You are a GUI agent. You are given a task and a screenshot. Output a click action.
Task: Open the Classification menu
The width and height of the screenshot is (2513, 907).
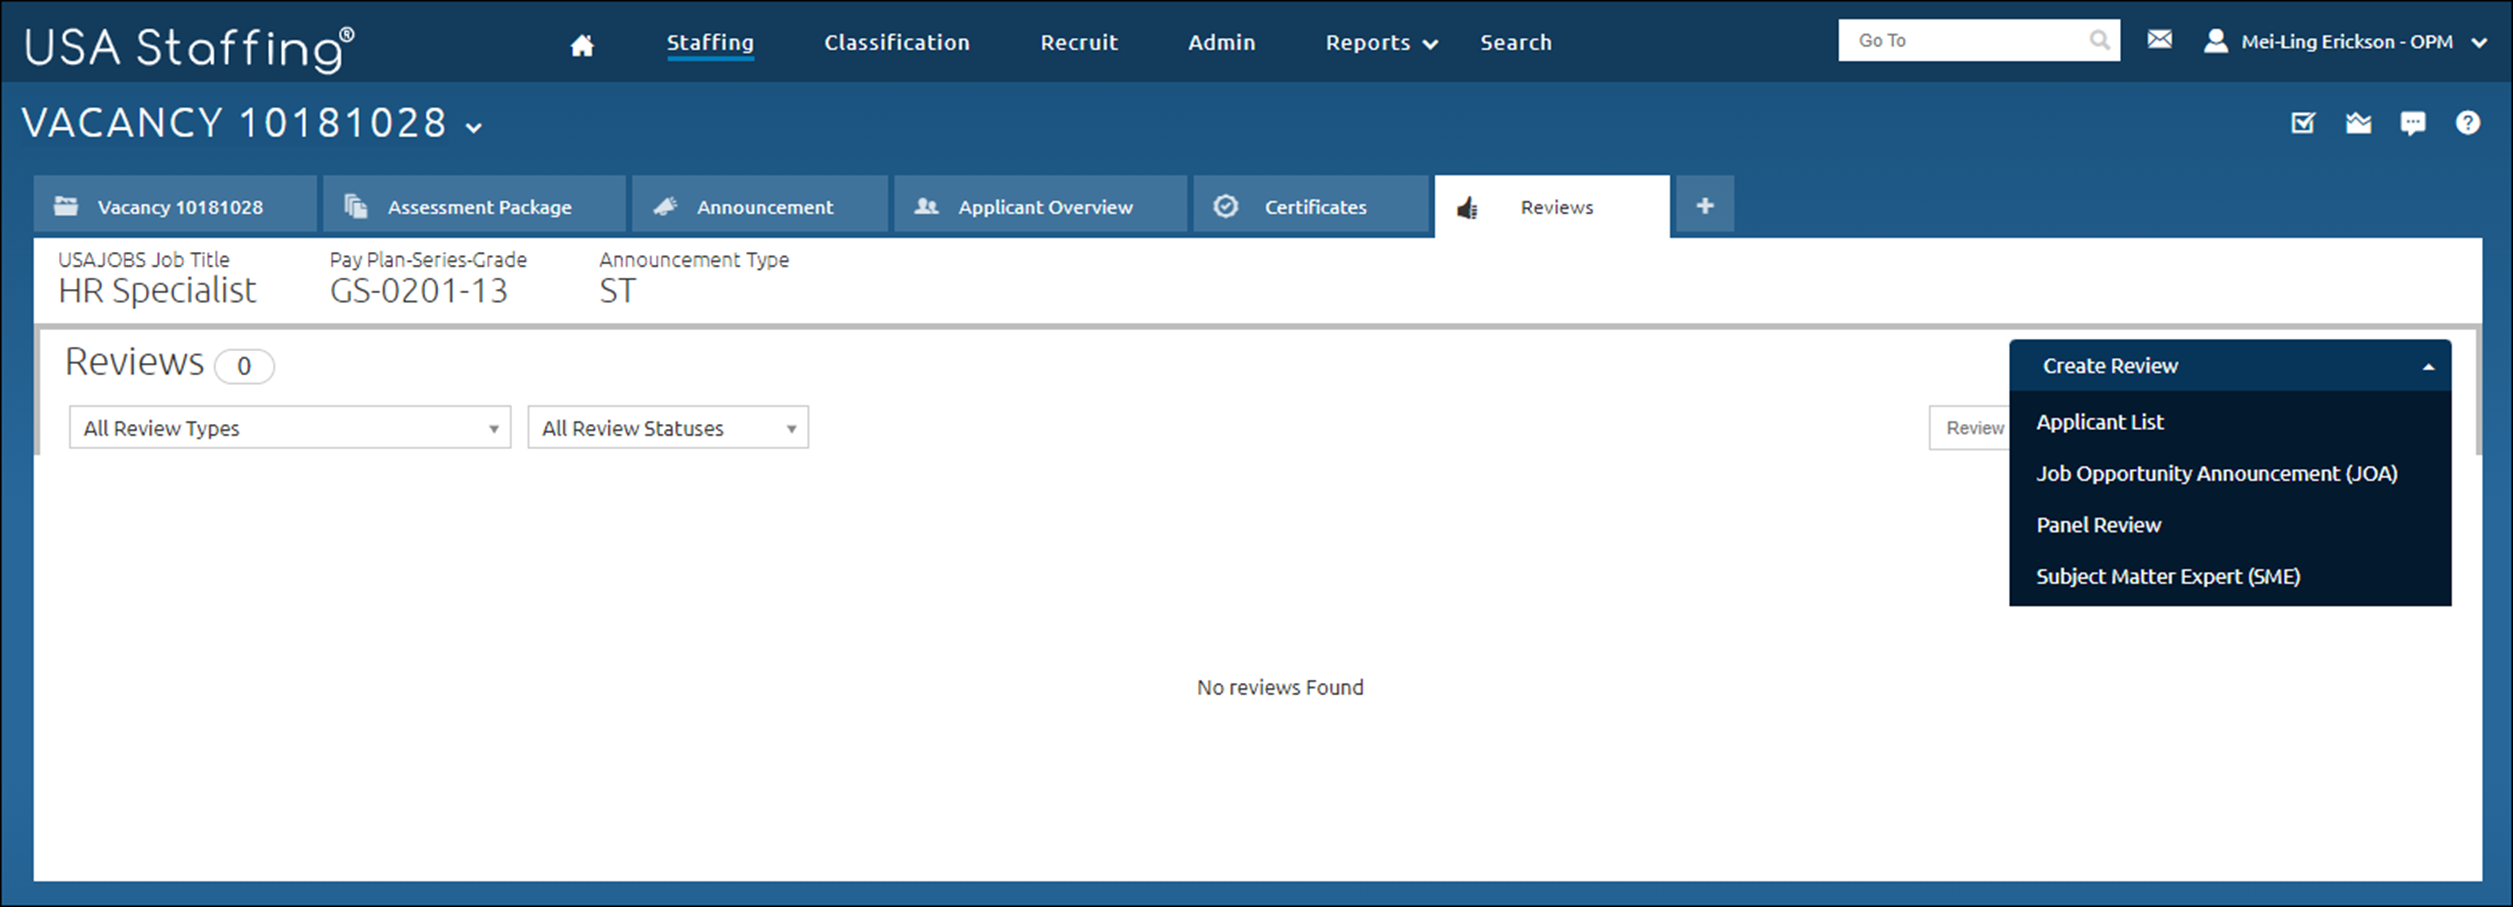tap(897, 42)
